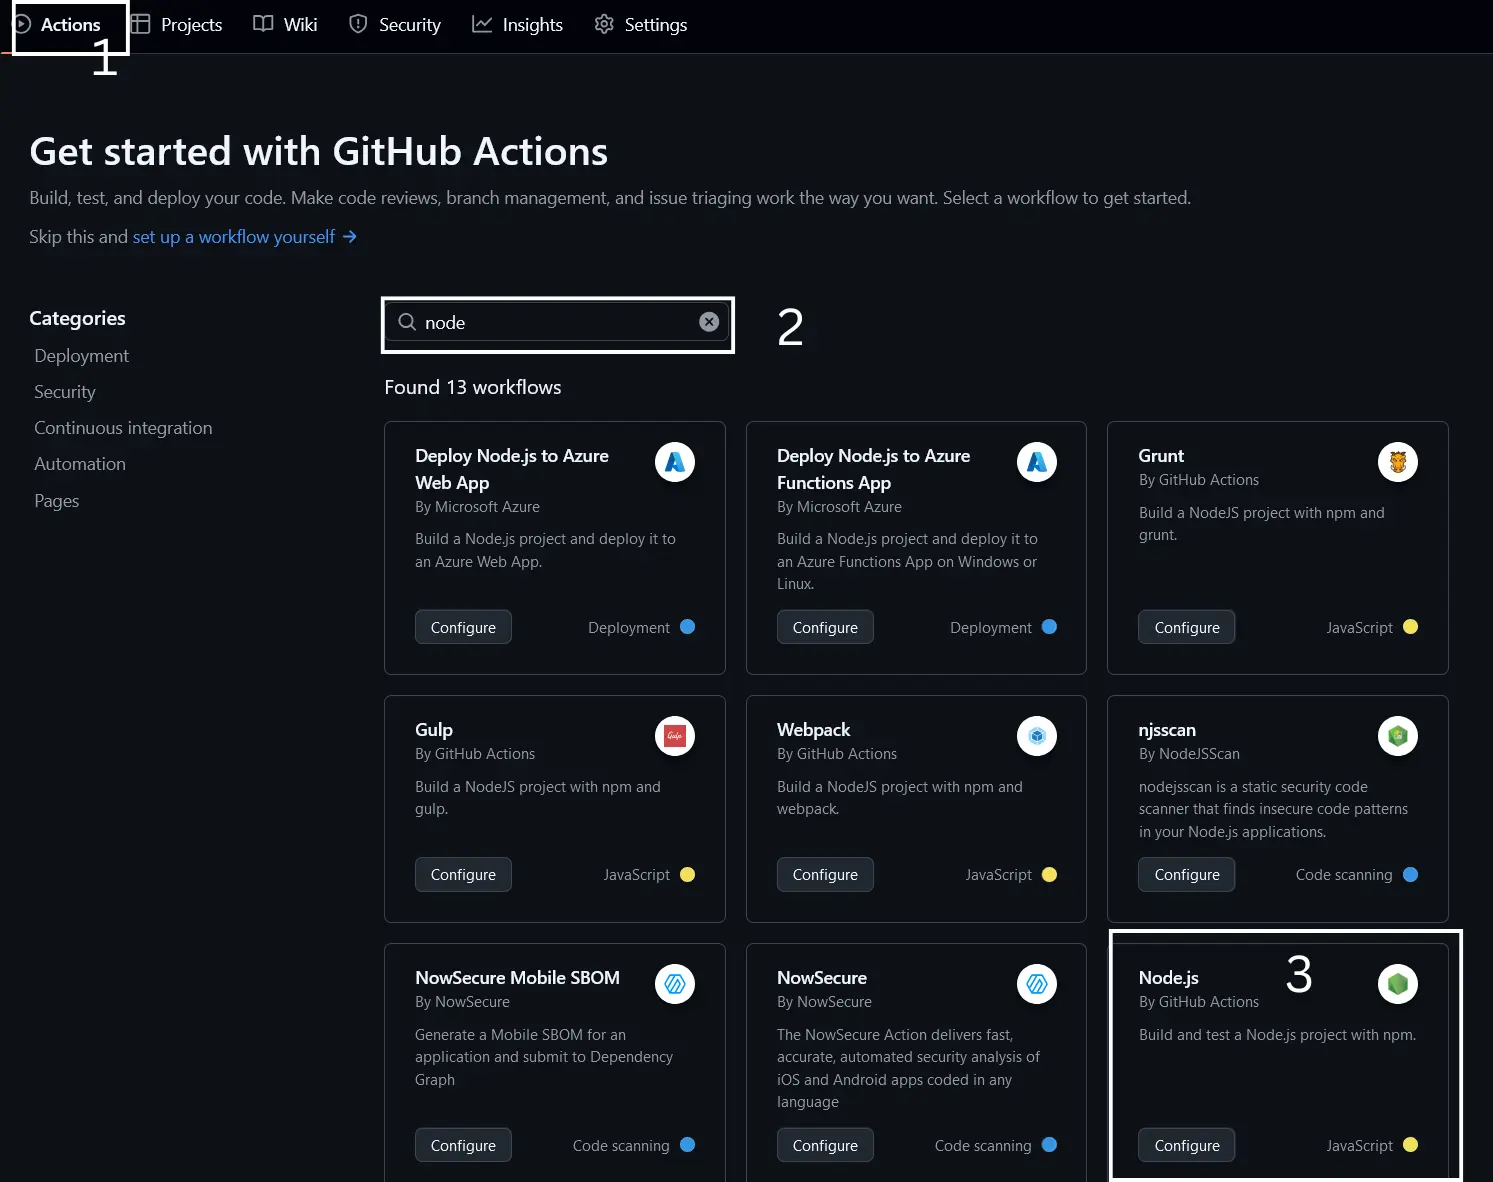Click the Node.js card title
The width and height of the screenshot is (1493, 1182).
(1168, 978)
